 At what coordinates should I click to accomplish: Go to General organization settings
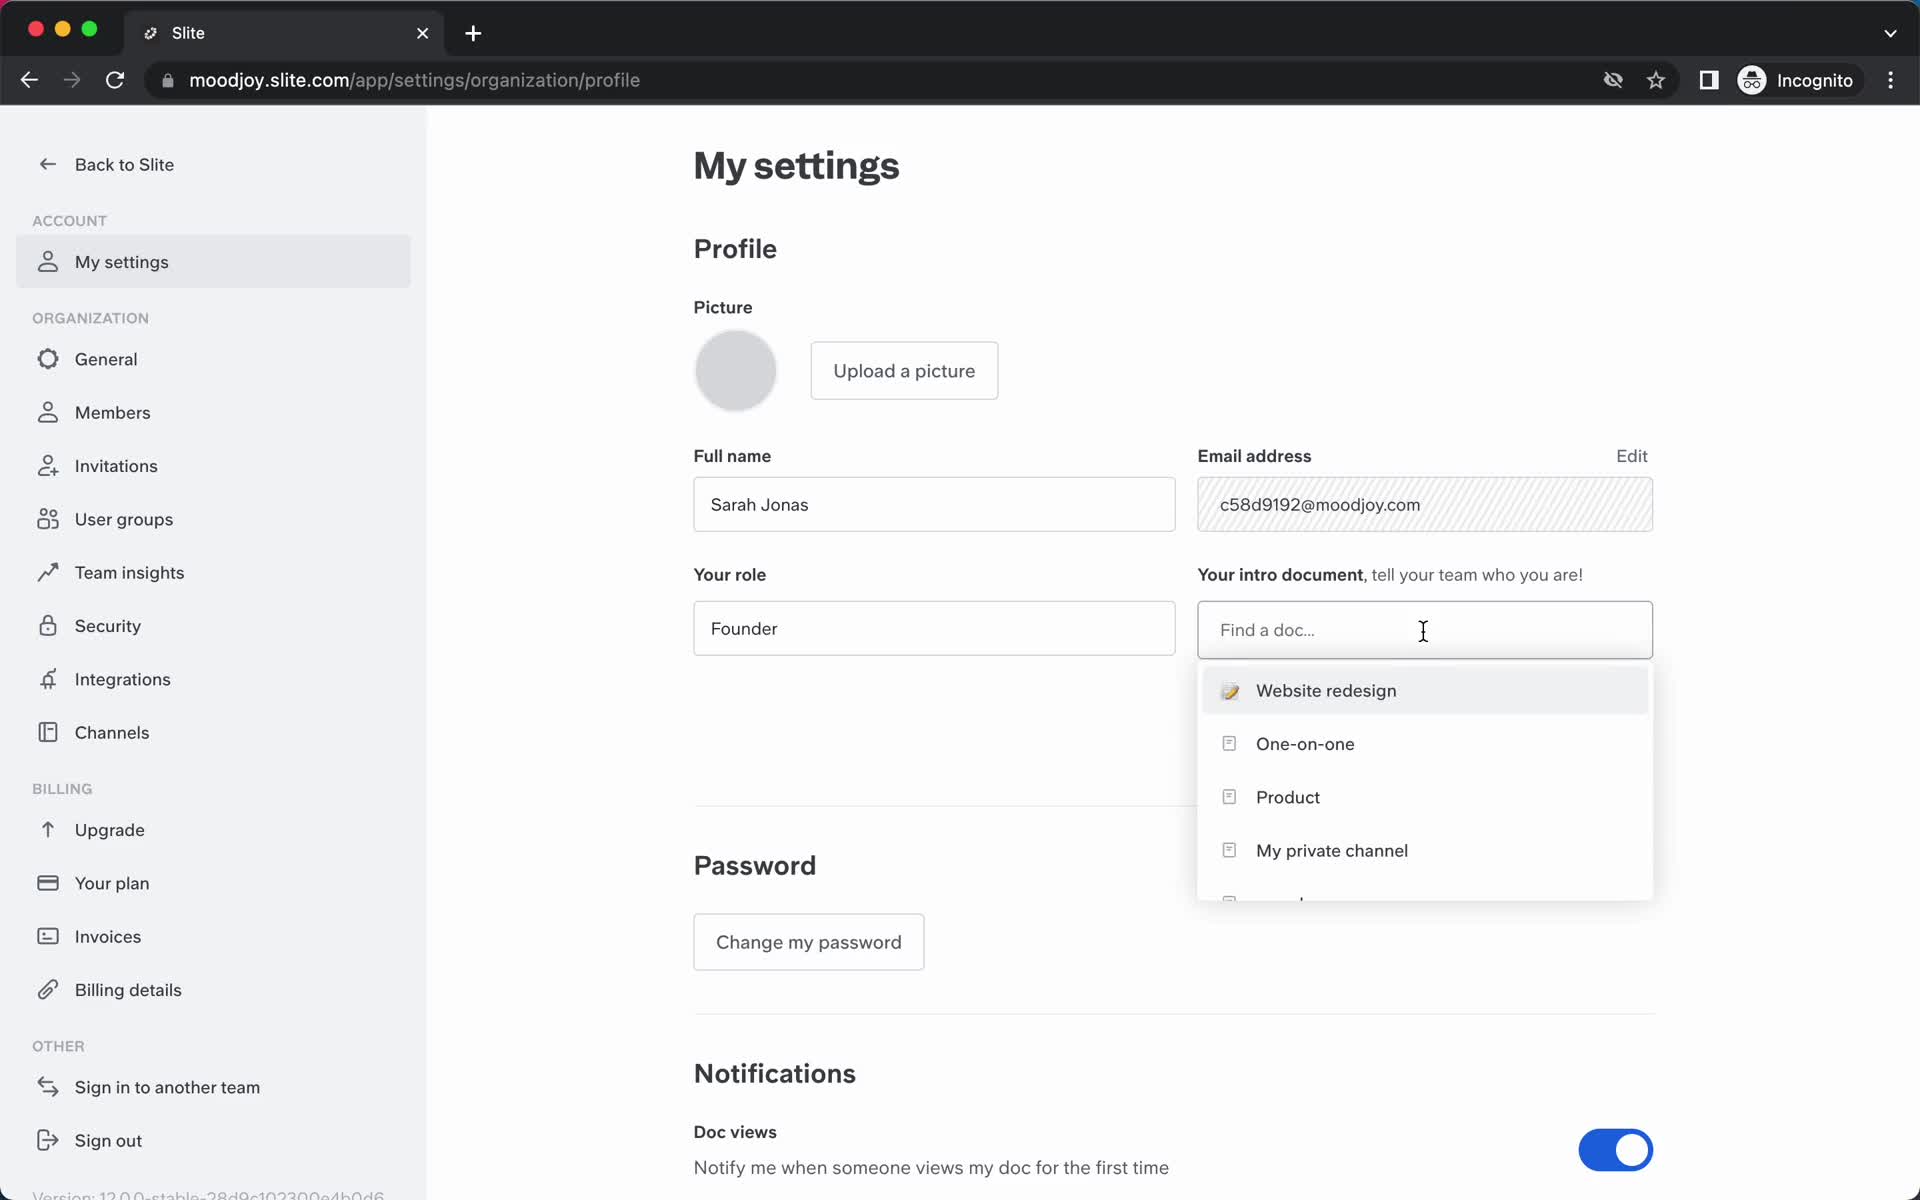pos(213,358)
